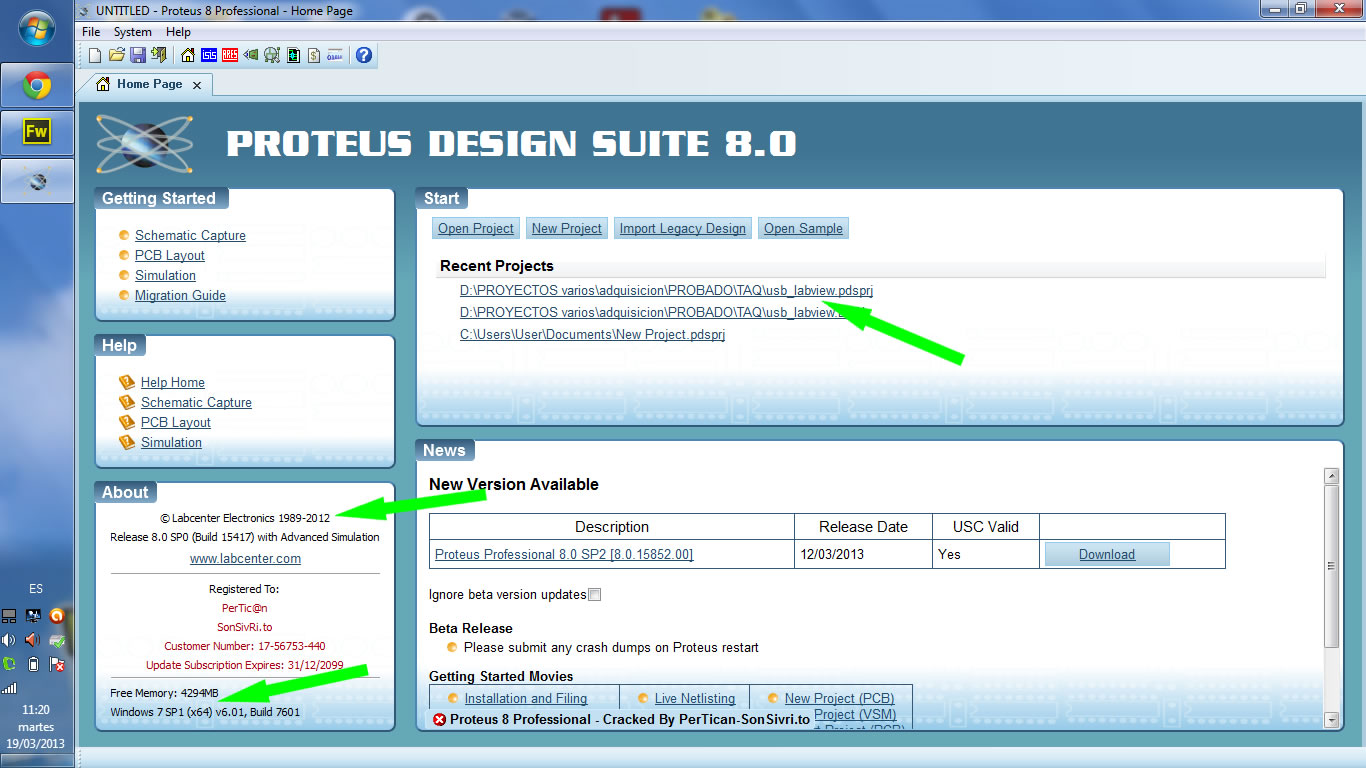The image size is (1366, 768).
Task: Click the ES language indicator in tray
Action: (36, 589)
